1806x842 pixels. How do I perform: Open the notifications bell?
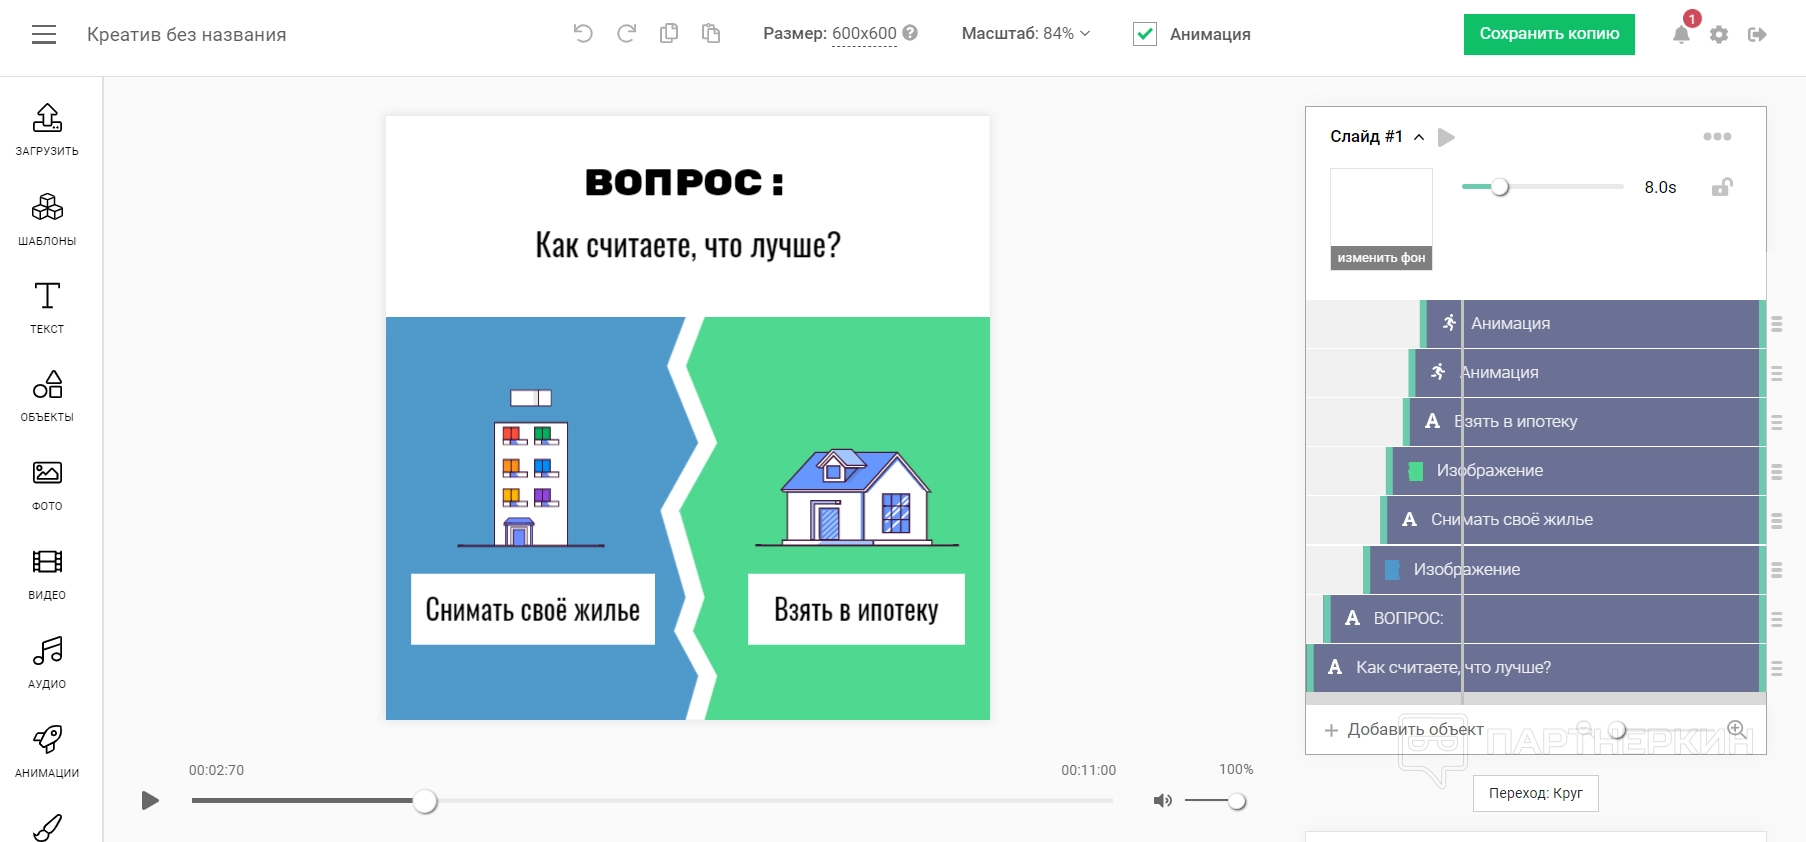coord(1681,35)
